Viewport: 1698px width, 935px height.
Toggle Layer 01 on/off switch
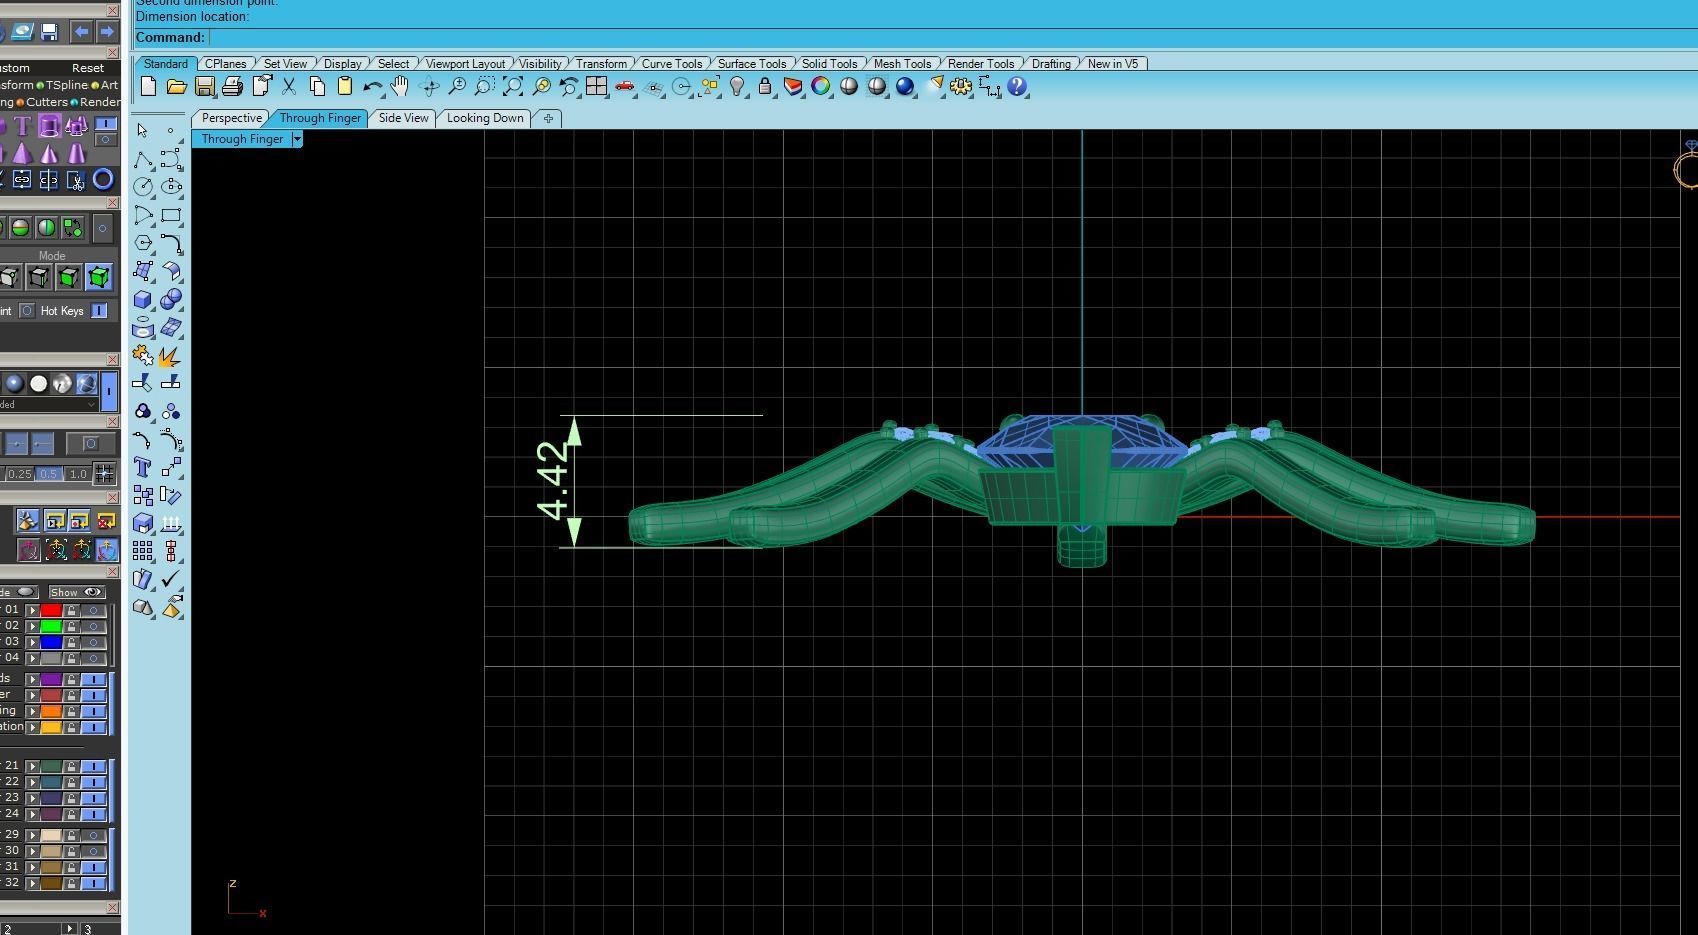click(x=94, y=610)
